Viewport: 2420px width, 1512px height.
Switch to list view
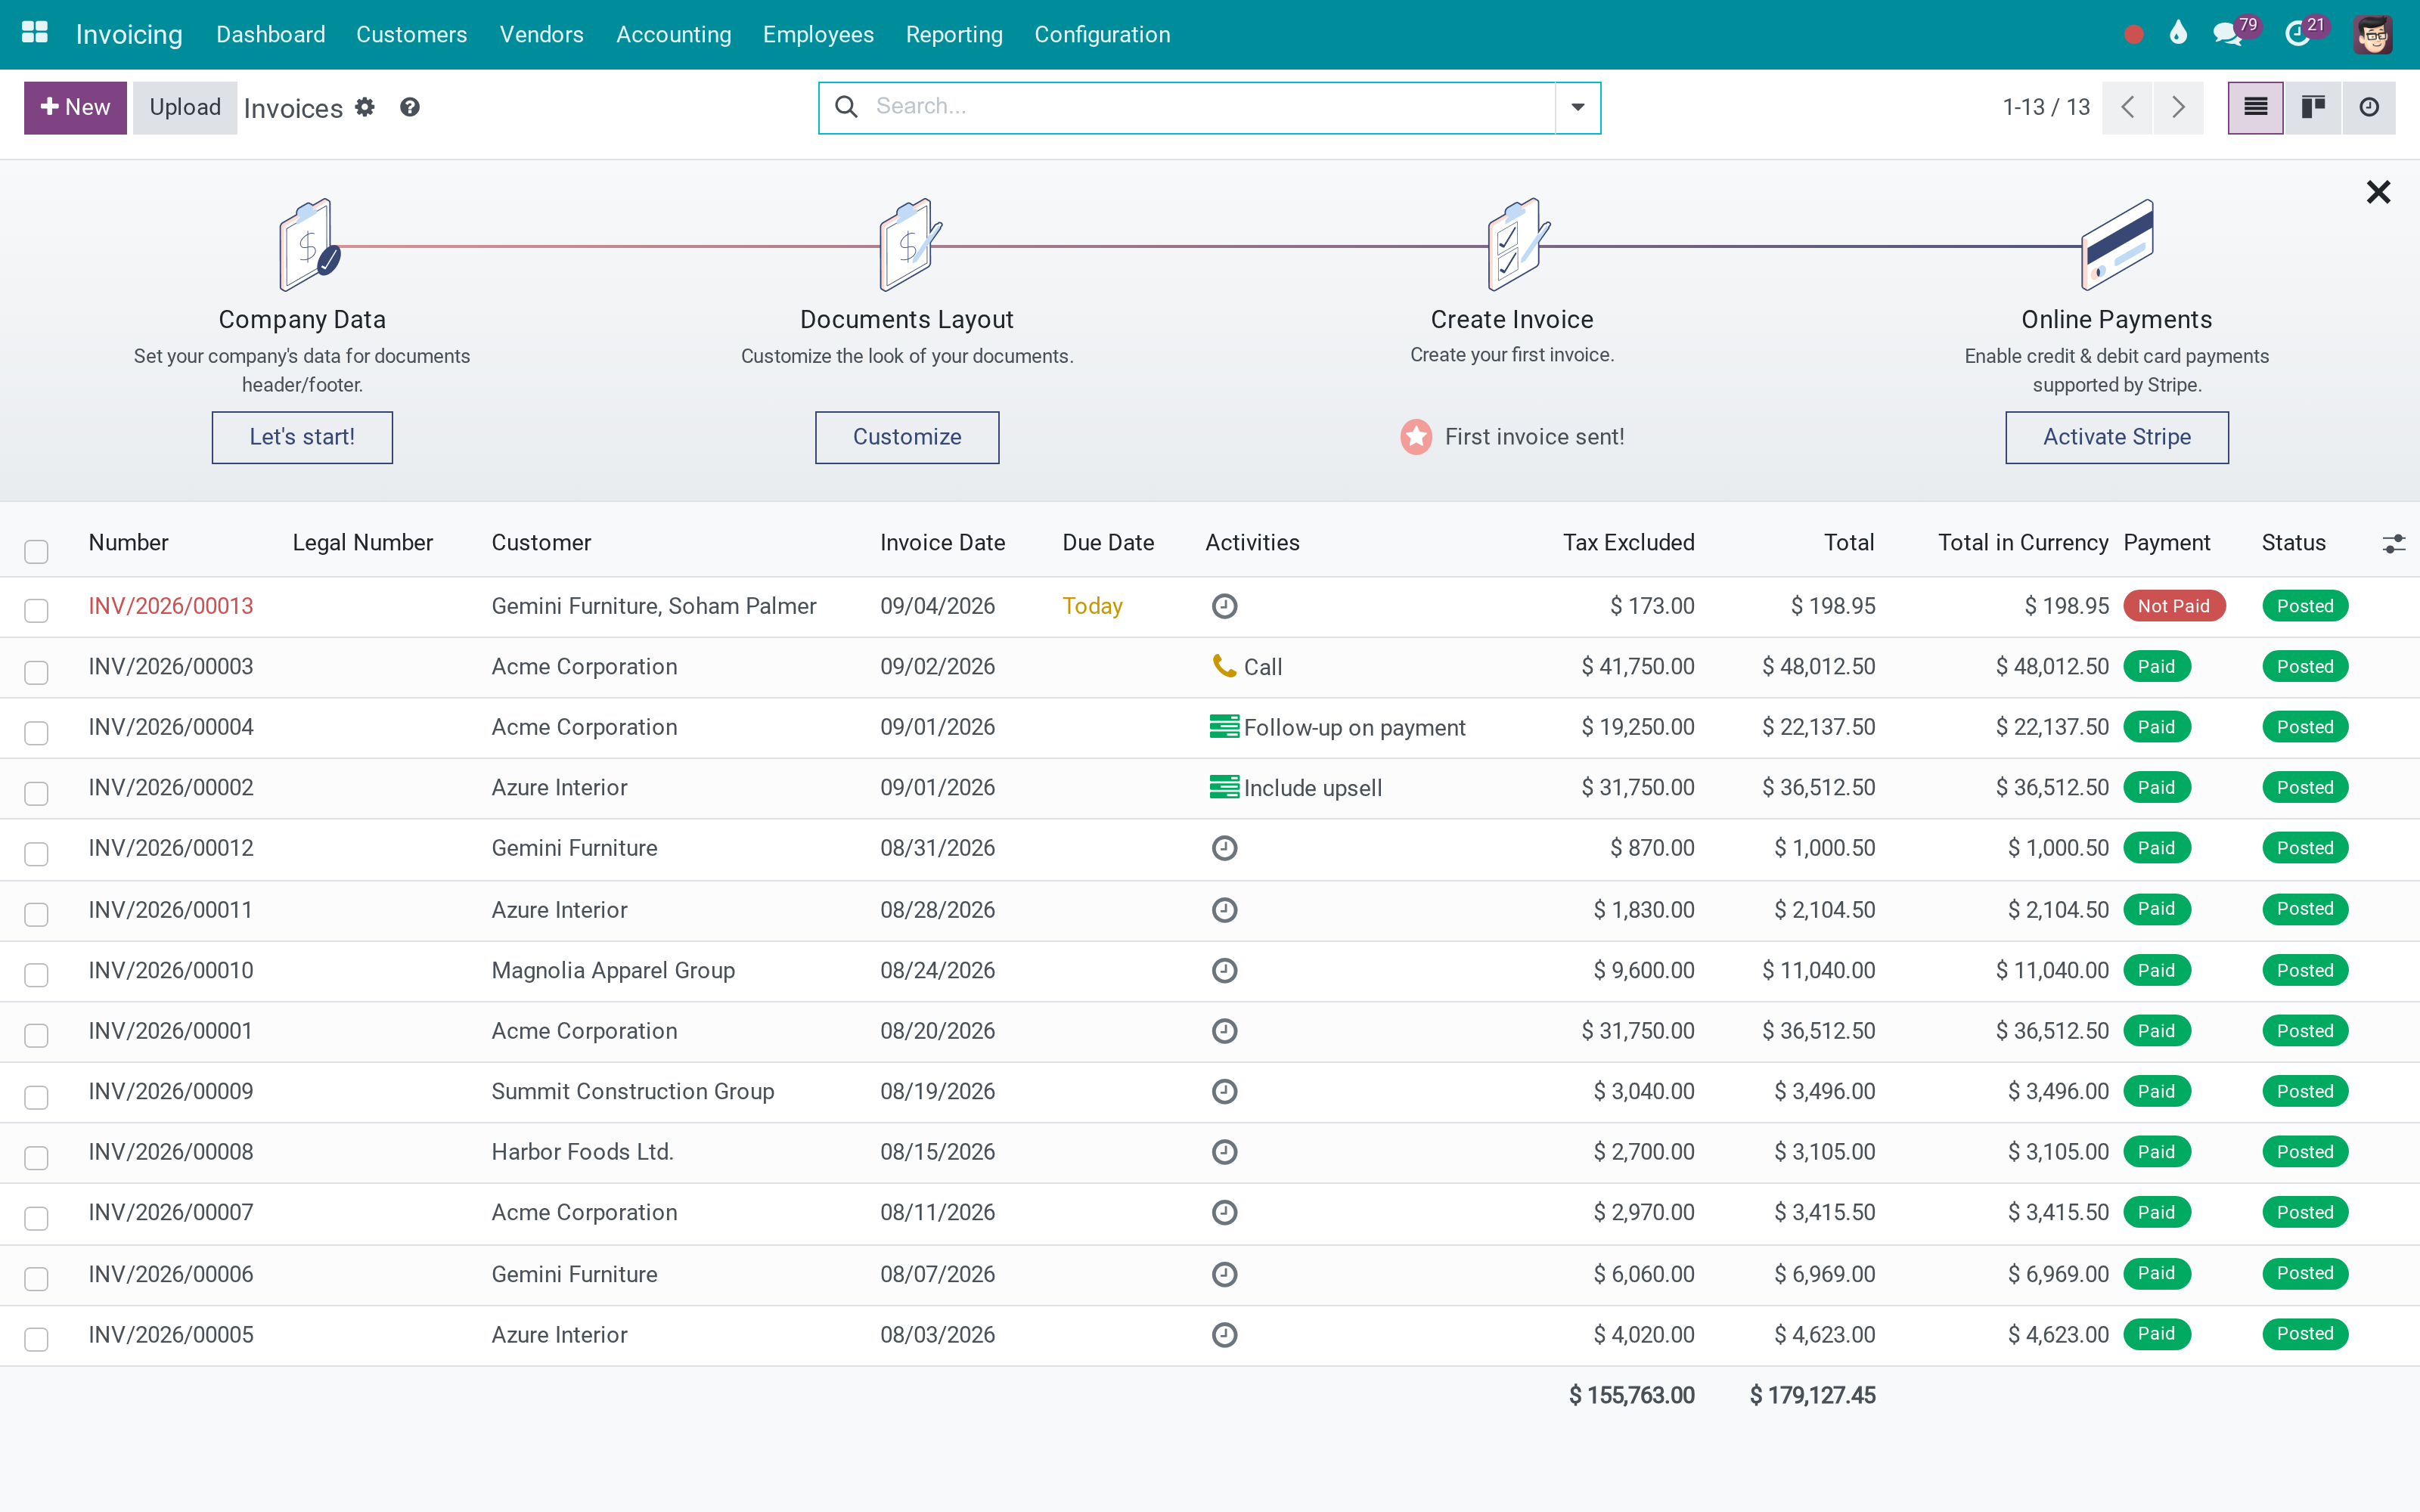pos(2255,107)
